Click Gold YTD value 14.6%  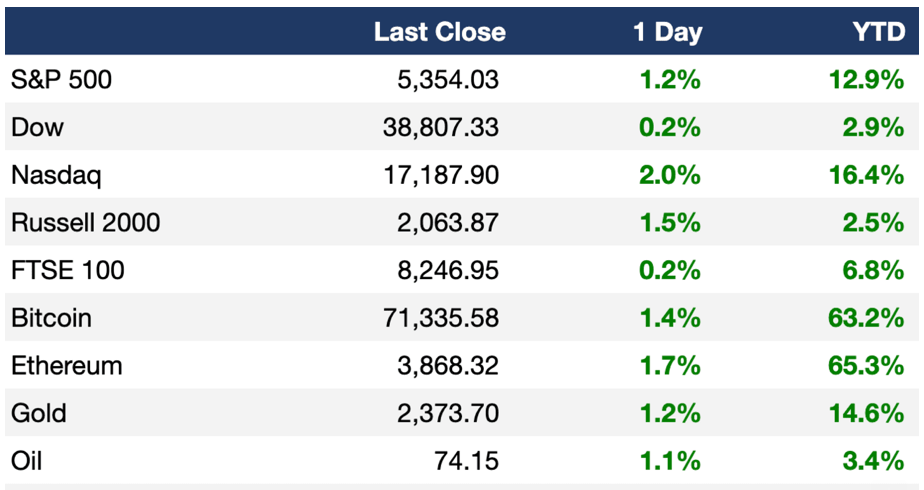click(x=866, y=413)
